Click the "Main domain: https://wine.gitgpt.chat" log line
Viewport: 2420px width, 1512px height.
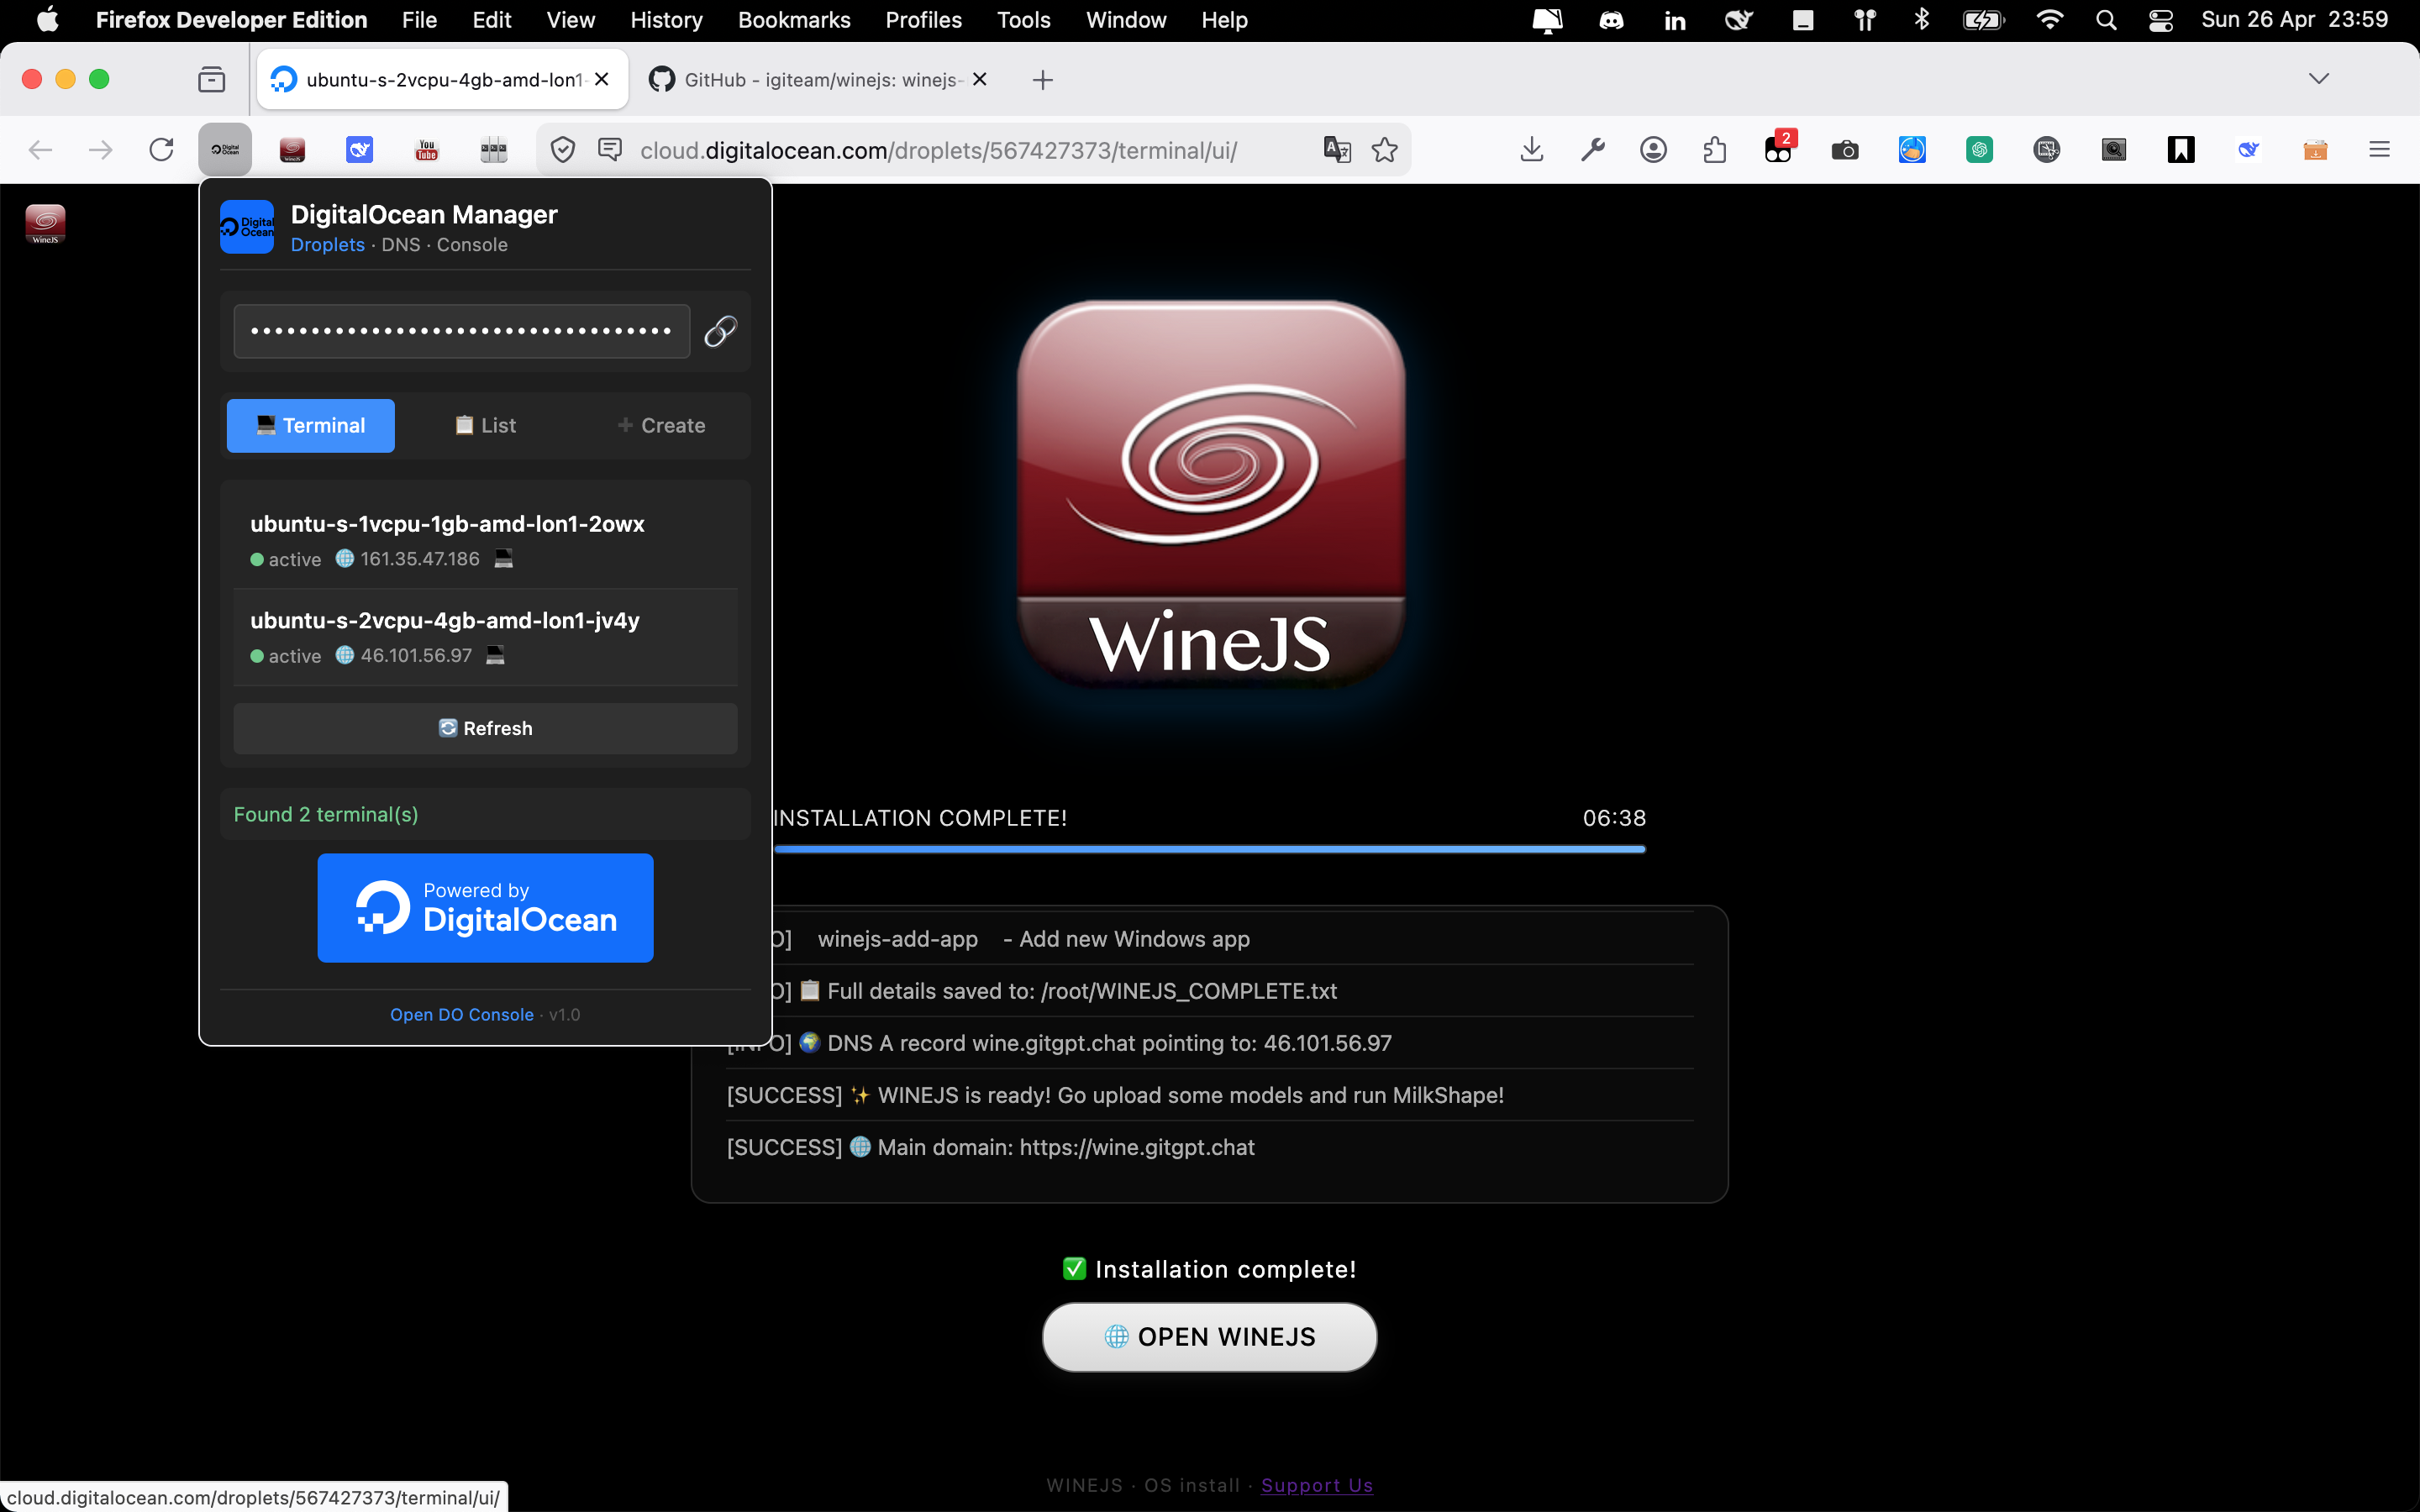point(991,1147)
